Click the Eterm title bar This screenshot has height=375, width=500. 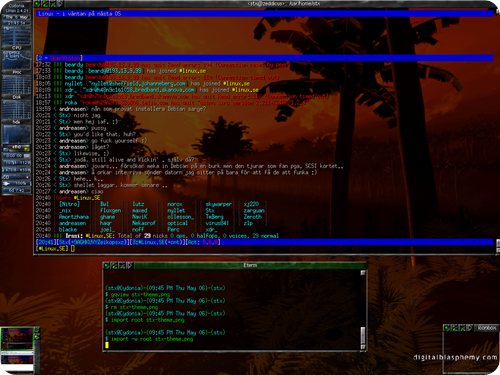pyautogui.click(x=250, y=265)
